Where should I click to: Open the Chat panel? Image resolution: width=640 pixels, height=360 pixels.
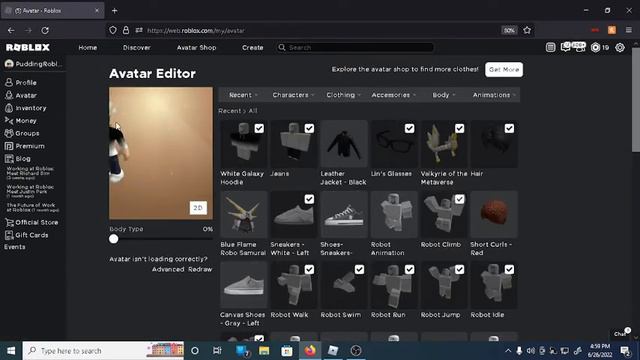tap(620, 333)
